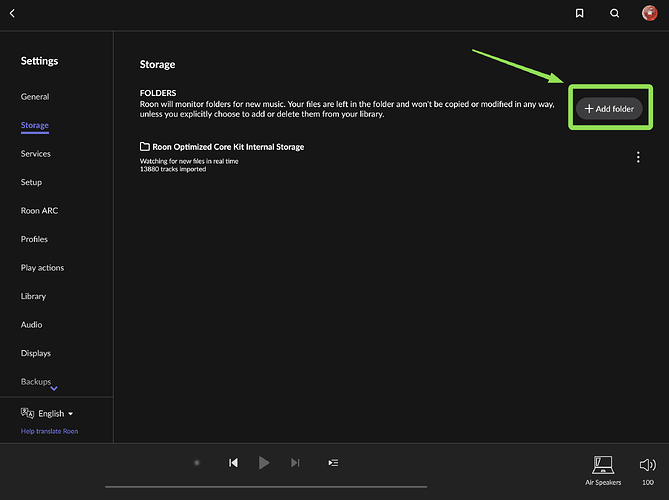
Task: Open Roon ARC settings
Action: 39,211
